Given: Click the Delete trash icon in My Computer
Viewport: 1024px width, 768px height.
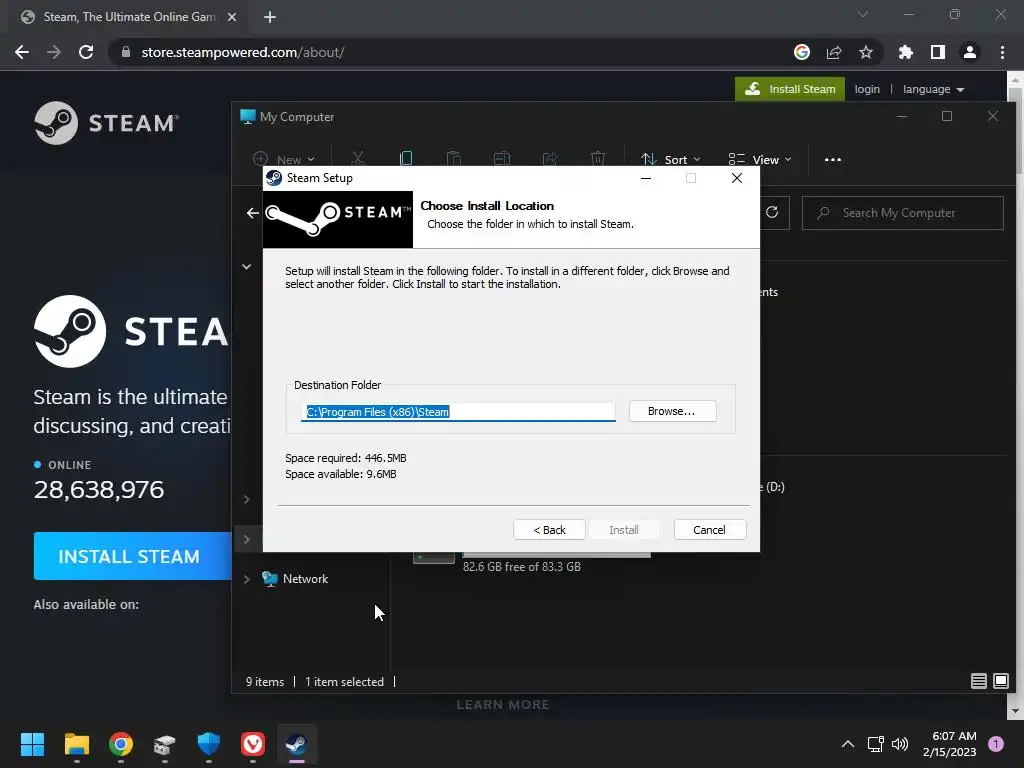Looking at the screenshot, I should pos(598,159).
